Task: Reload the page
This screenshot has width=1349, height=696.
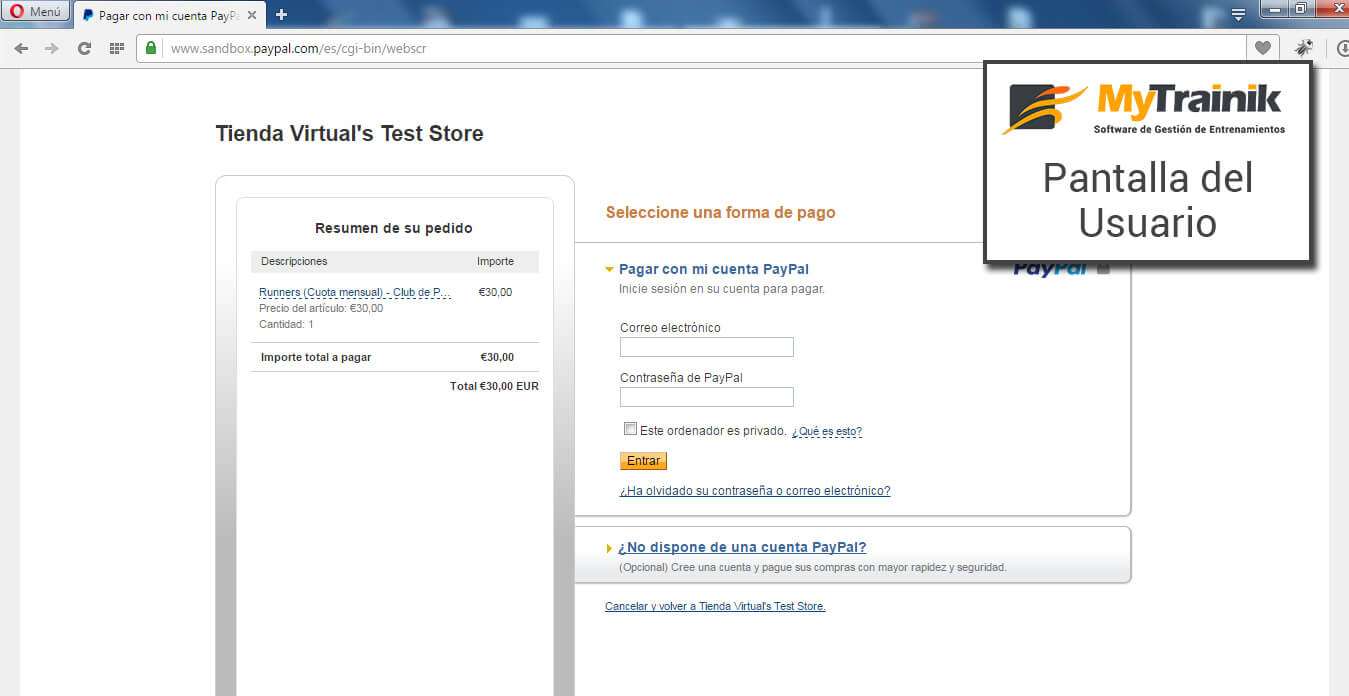Action: 84,48
